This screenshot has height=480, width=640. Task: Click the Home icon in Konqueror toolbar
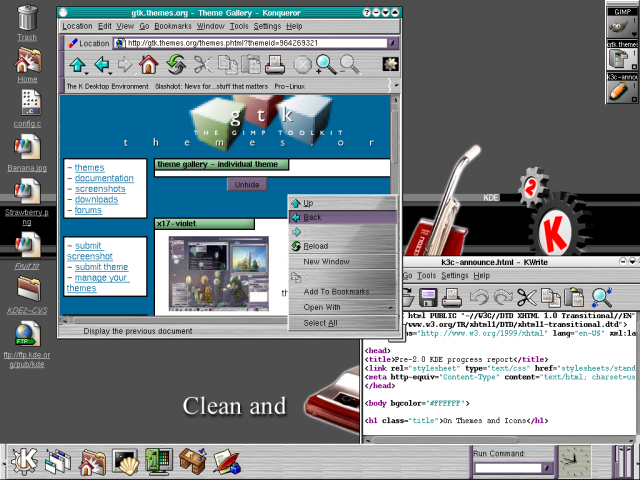[148, 66]
